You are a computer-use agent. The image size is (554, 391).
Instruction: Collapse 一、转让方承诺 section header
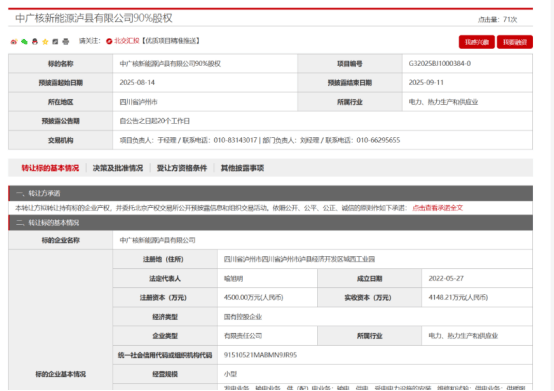coord(271,193)
